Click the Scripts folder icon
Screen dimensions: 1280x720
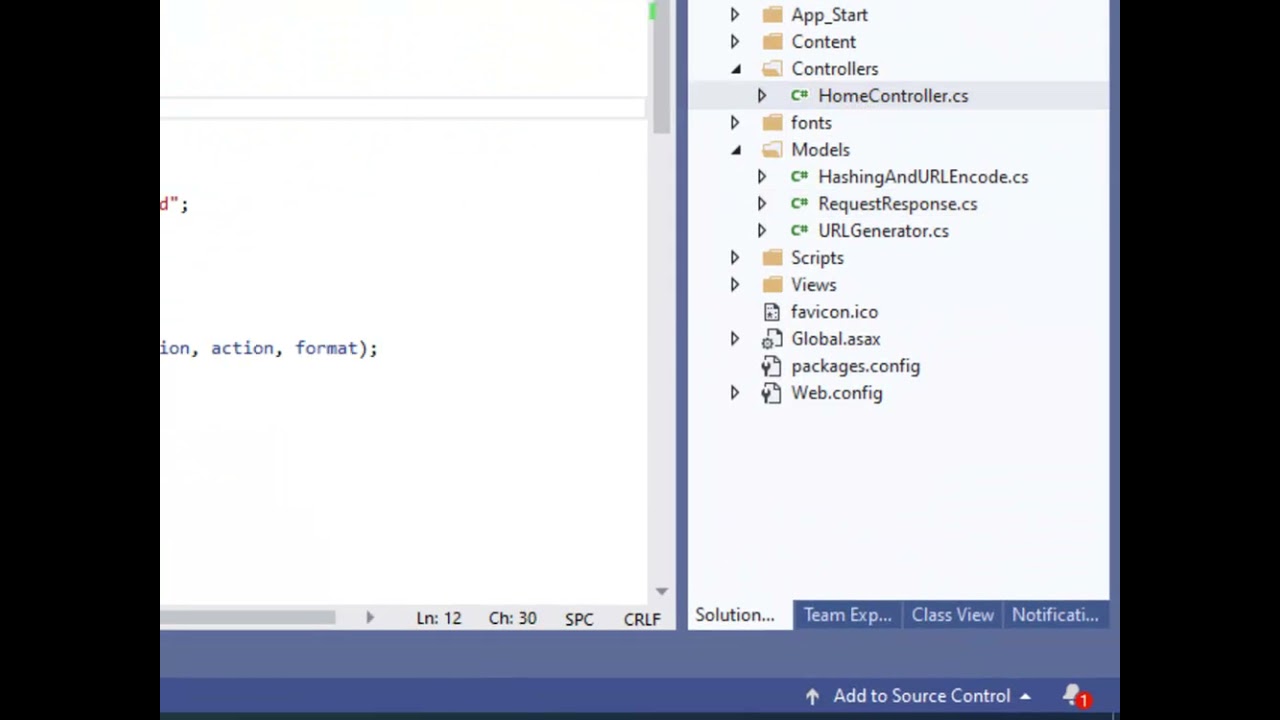772,258
